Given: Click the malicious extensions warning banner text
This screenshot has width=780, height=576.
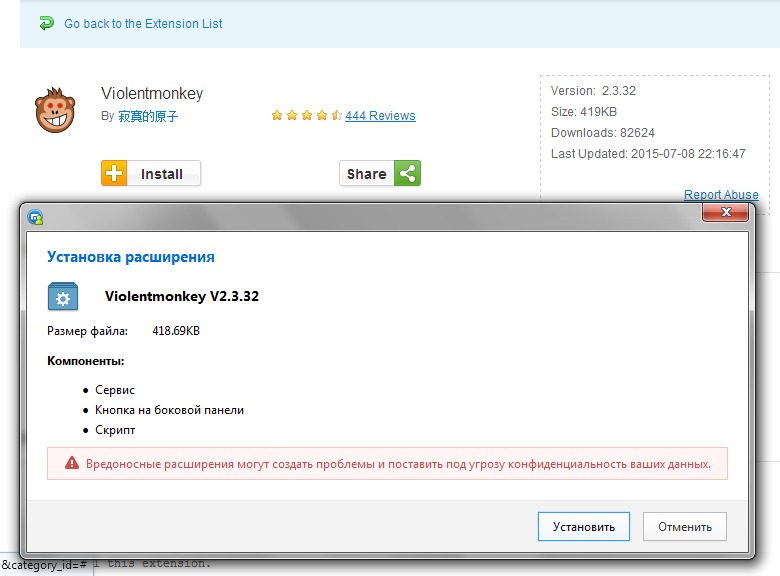Looking at the screenshot, I should pyautogui.click(x=398, y=464).
